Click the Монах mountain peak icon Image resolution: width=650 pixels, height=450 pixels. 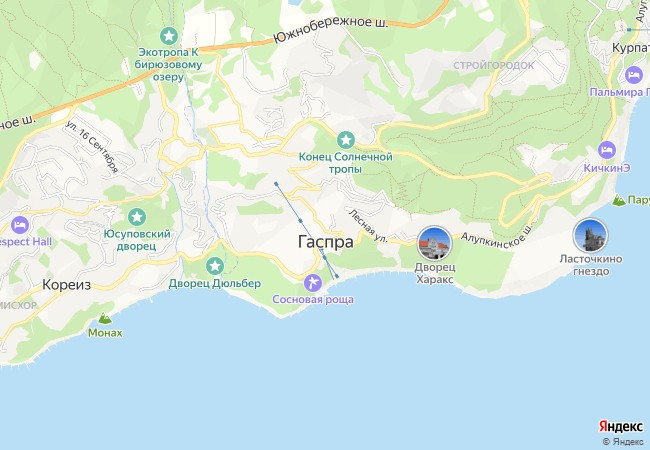tap(105, 318)
